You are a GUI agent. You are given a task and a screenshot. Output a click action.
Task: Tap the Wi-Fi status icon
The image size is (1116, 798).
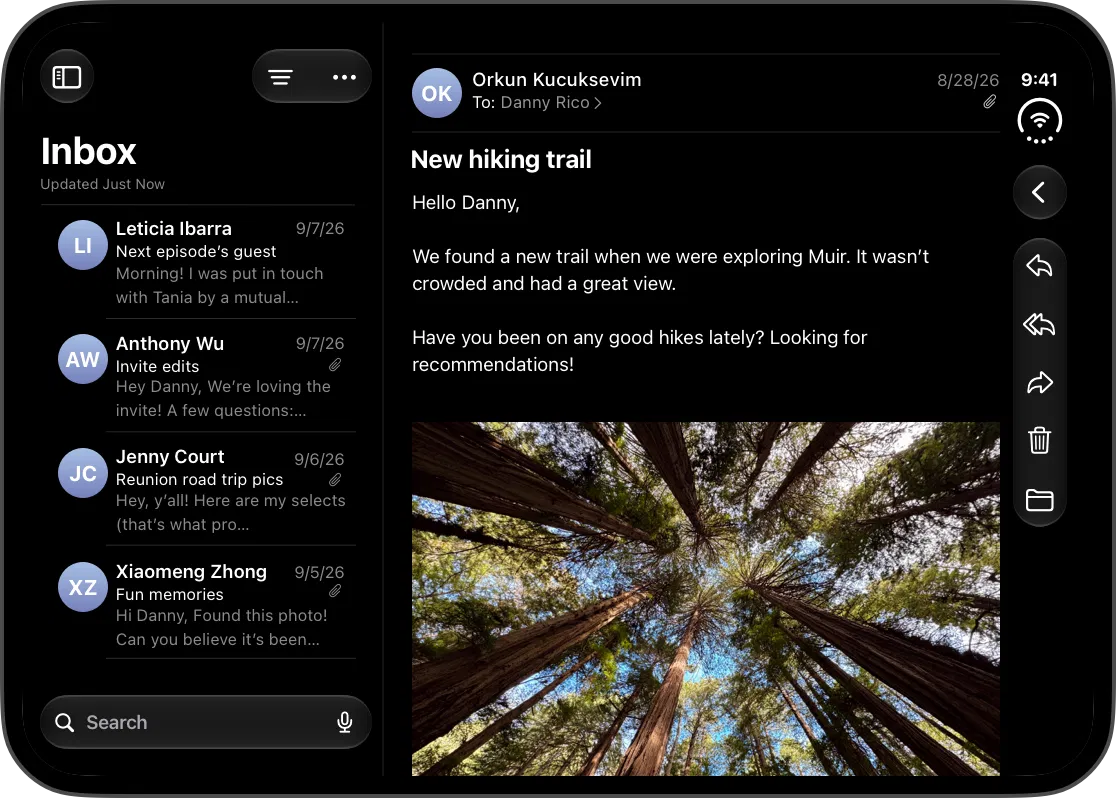click(1039, 121)
